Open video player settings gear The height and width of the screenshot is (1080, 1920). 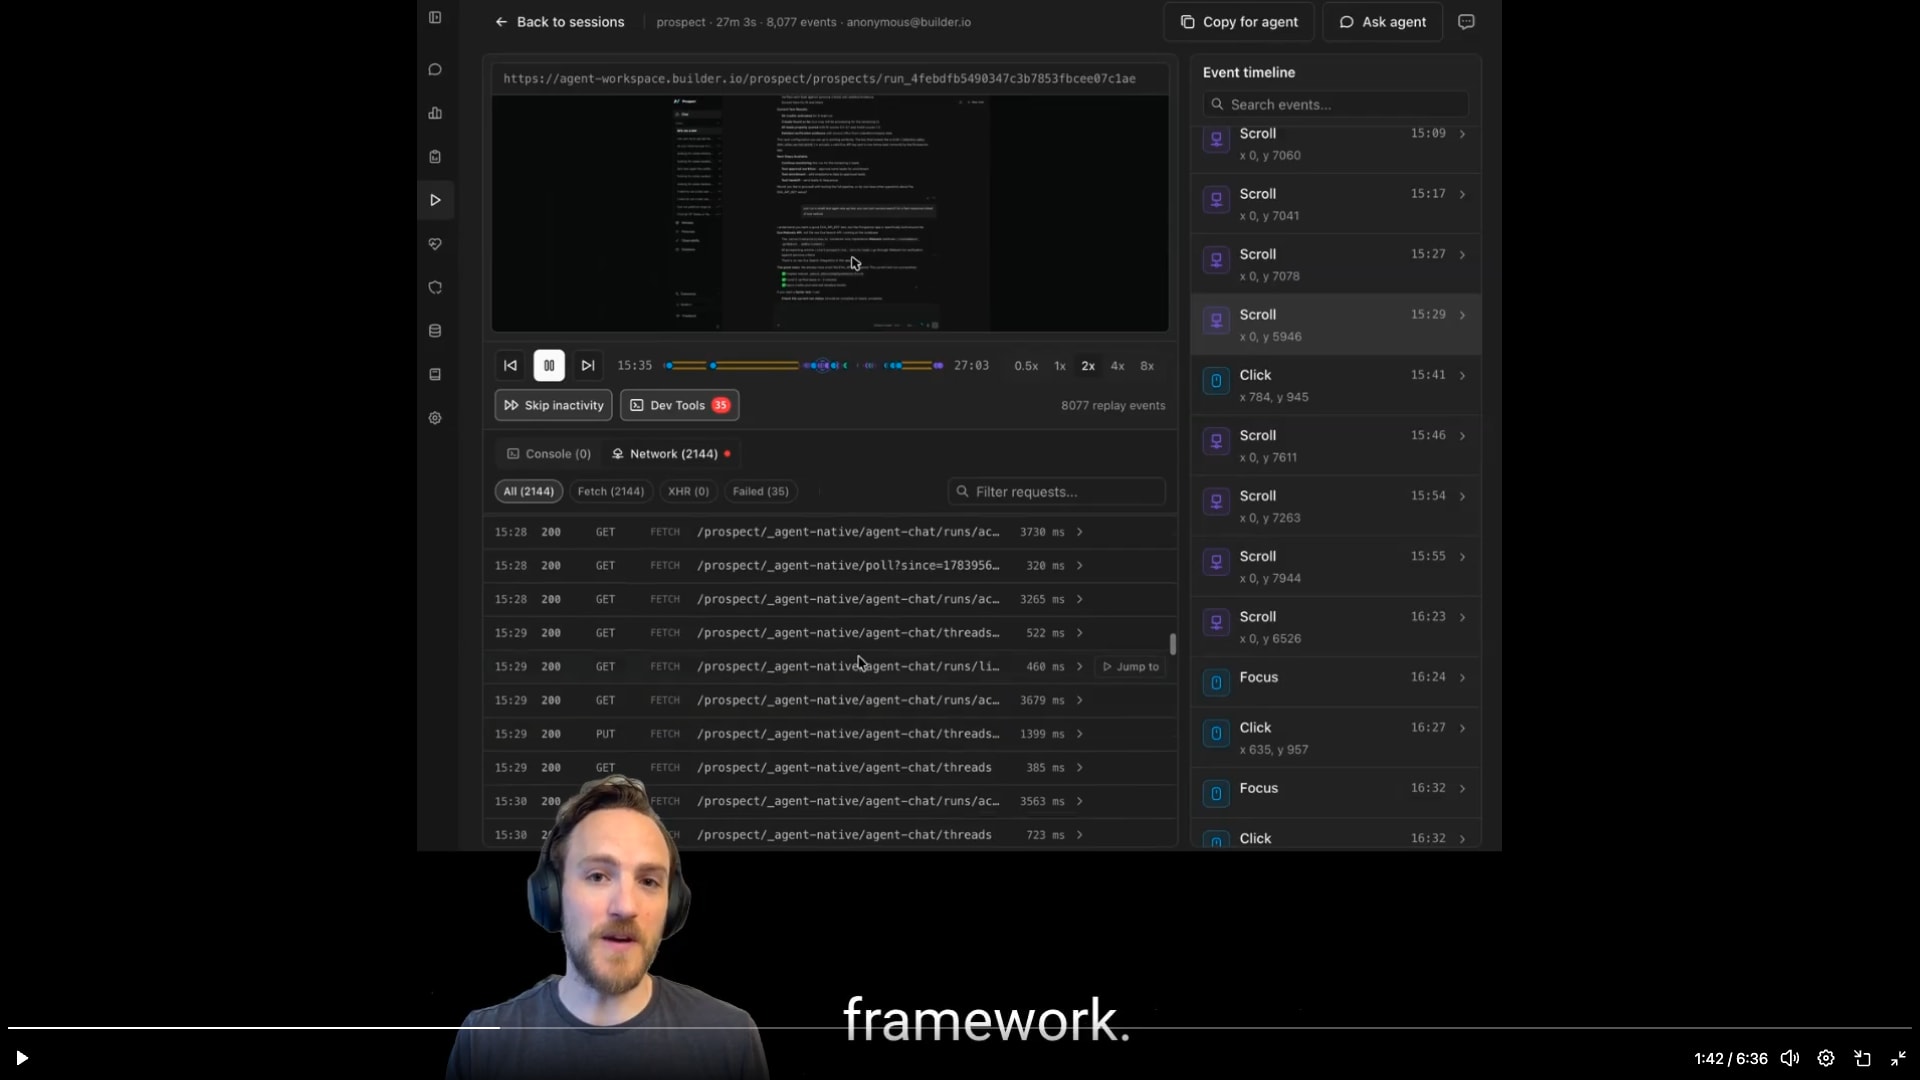pyautogui.click(x=1826, y=1058)
